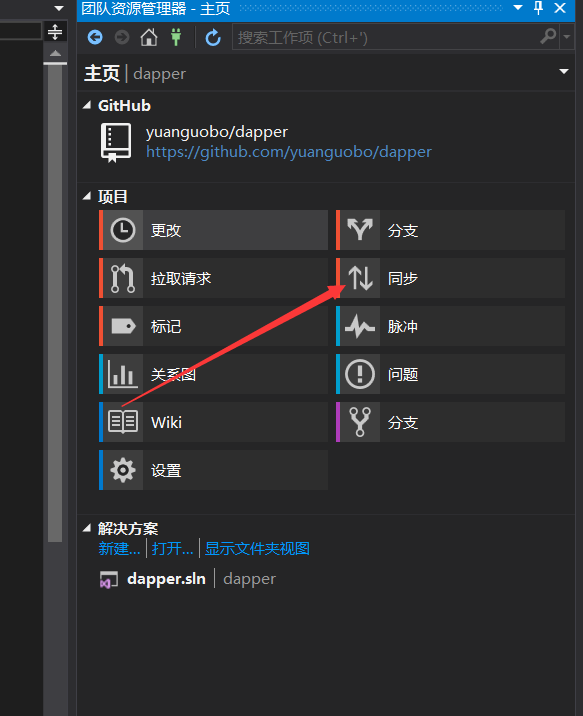Image resolution: width=583 pixels, height=716 pixels.
Task: Click the 问题 label
Action: 403,374
